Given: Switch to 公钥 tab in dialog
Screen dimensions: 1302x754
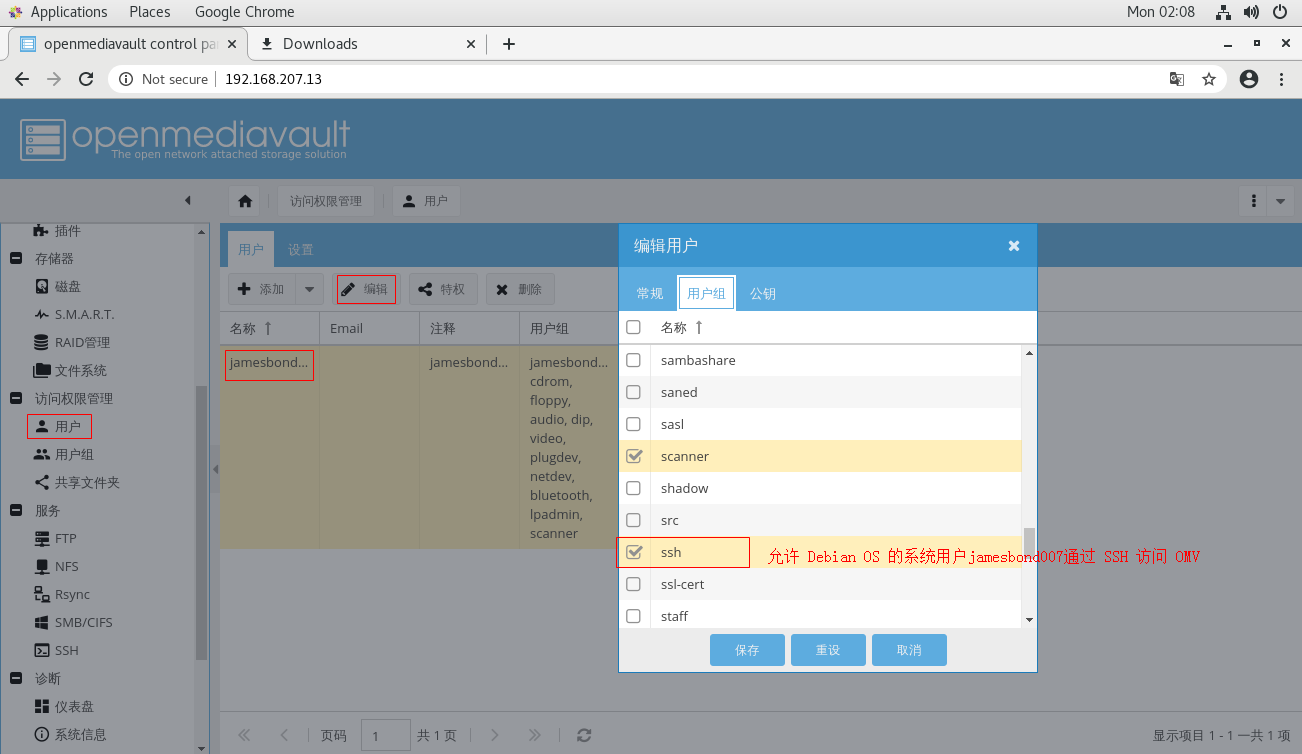Looking at the screenshot, I should tap(763, 293).
